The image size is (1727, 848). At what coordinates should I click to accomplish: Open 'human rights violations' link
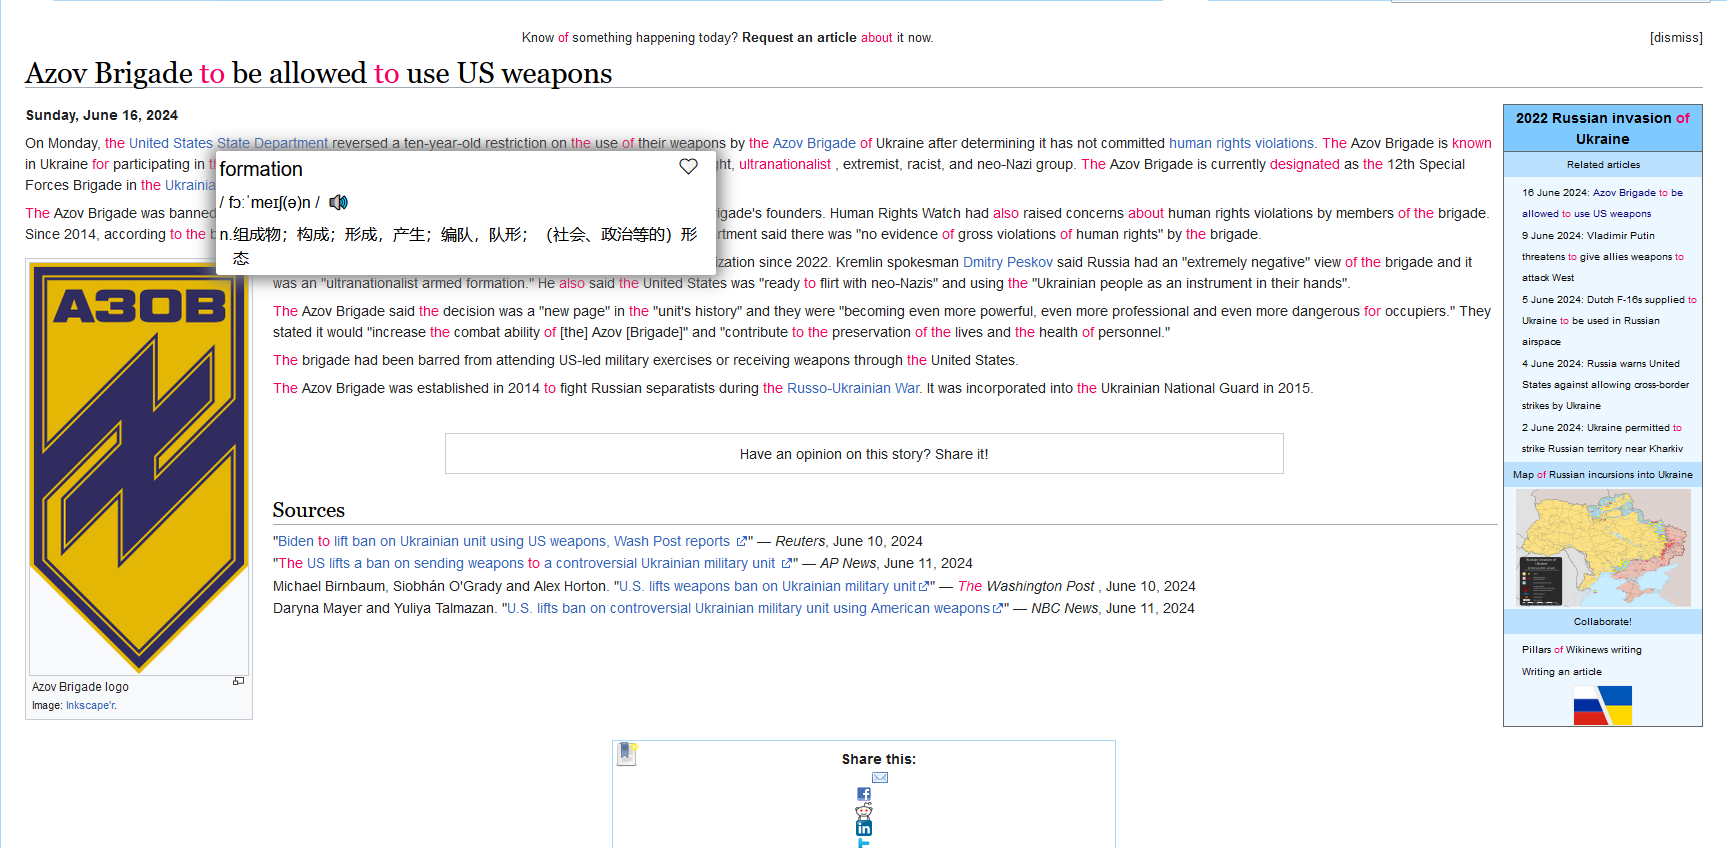coord(1241,143)
